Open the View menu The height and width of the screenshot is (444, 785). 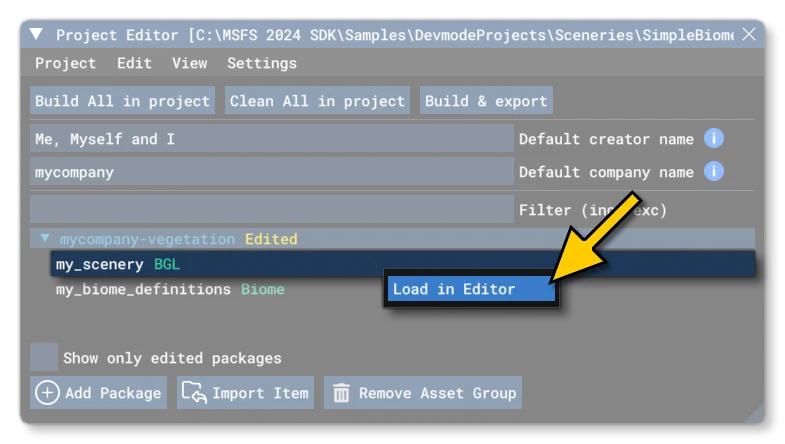[189, 63]
